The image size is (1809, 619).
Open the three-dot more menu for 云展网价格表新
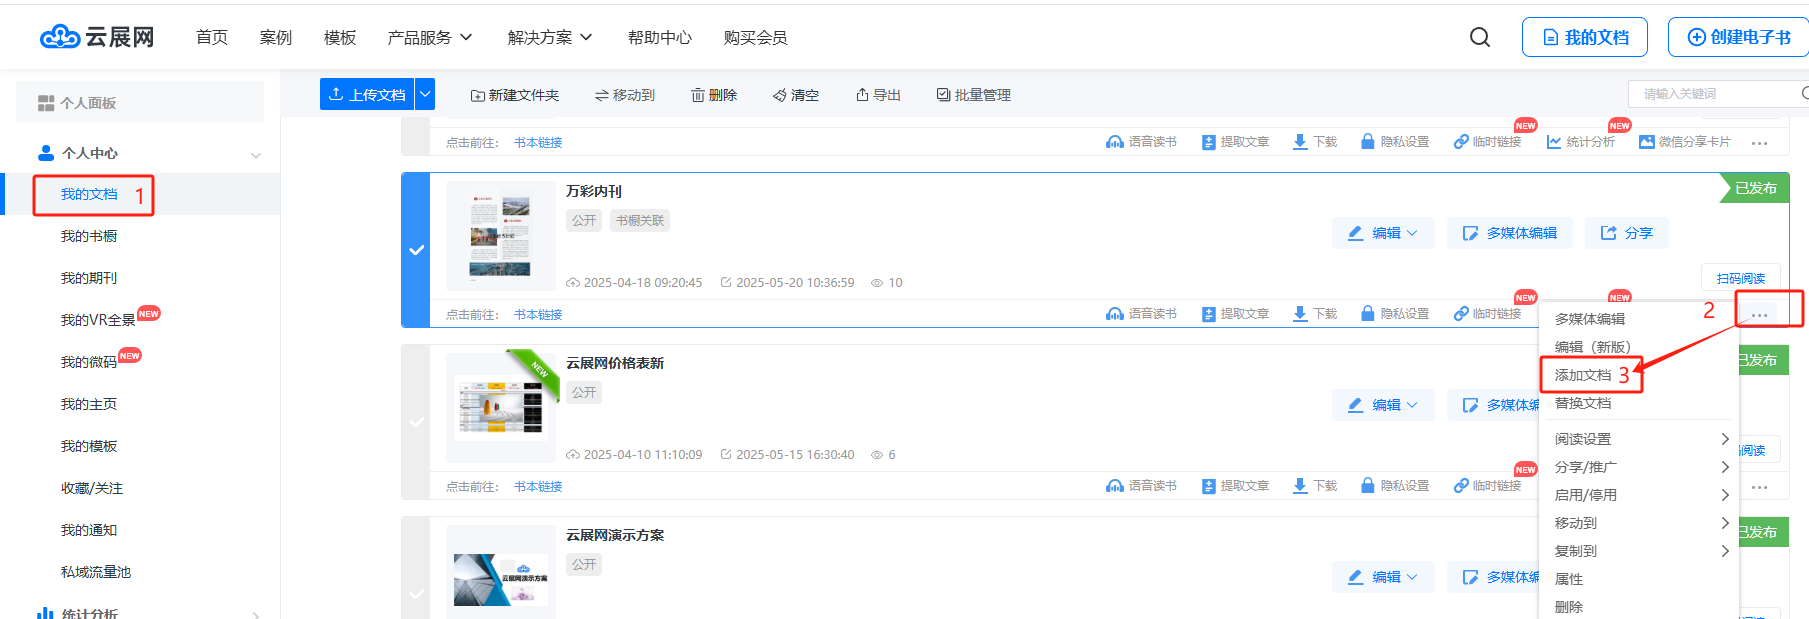[1760, 487]
